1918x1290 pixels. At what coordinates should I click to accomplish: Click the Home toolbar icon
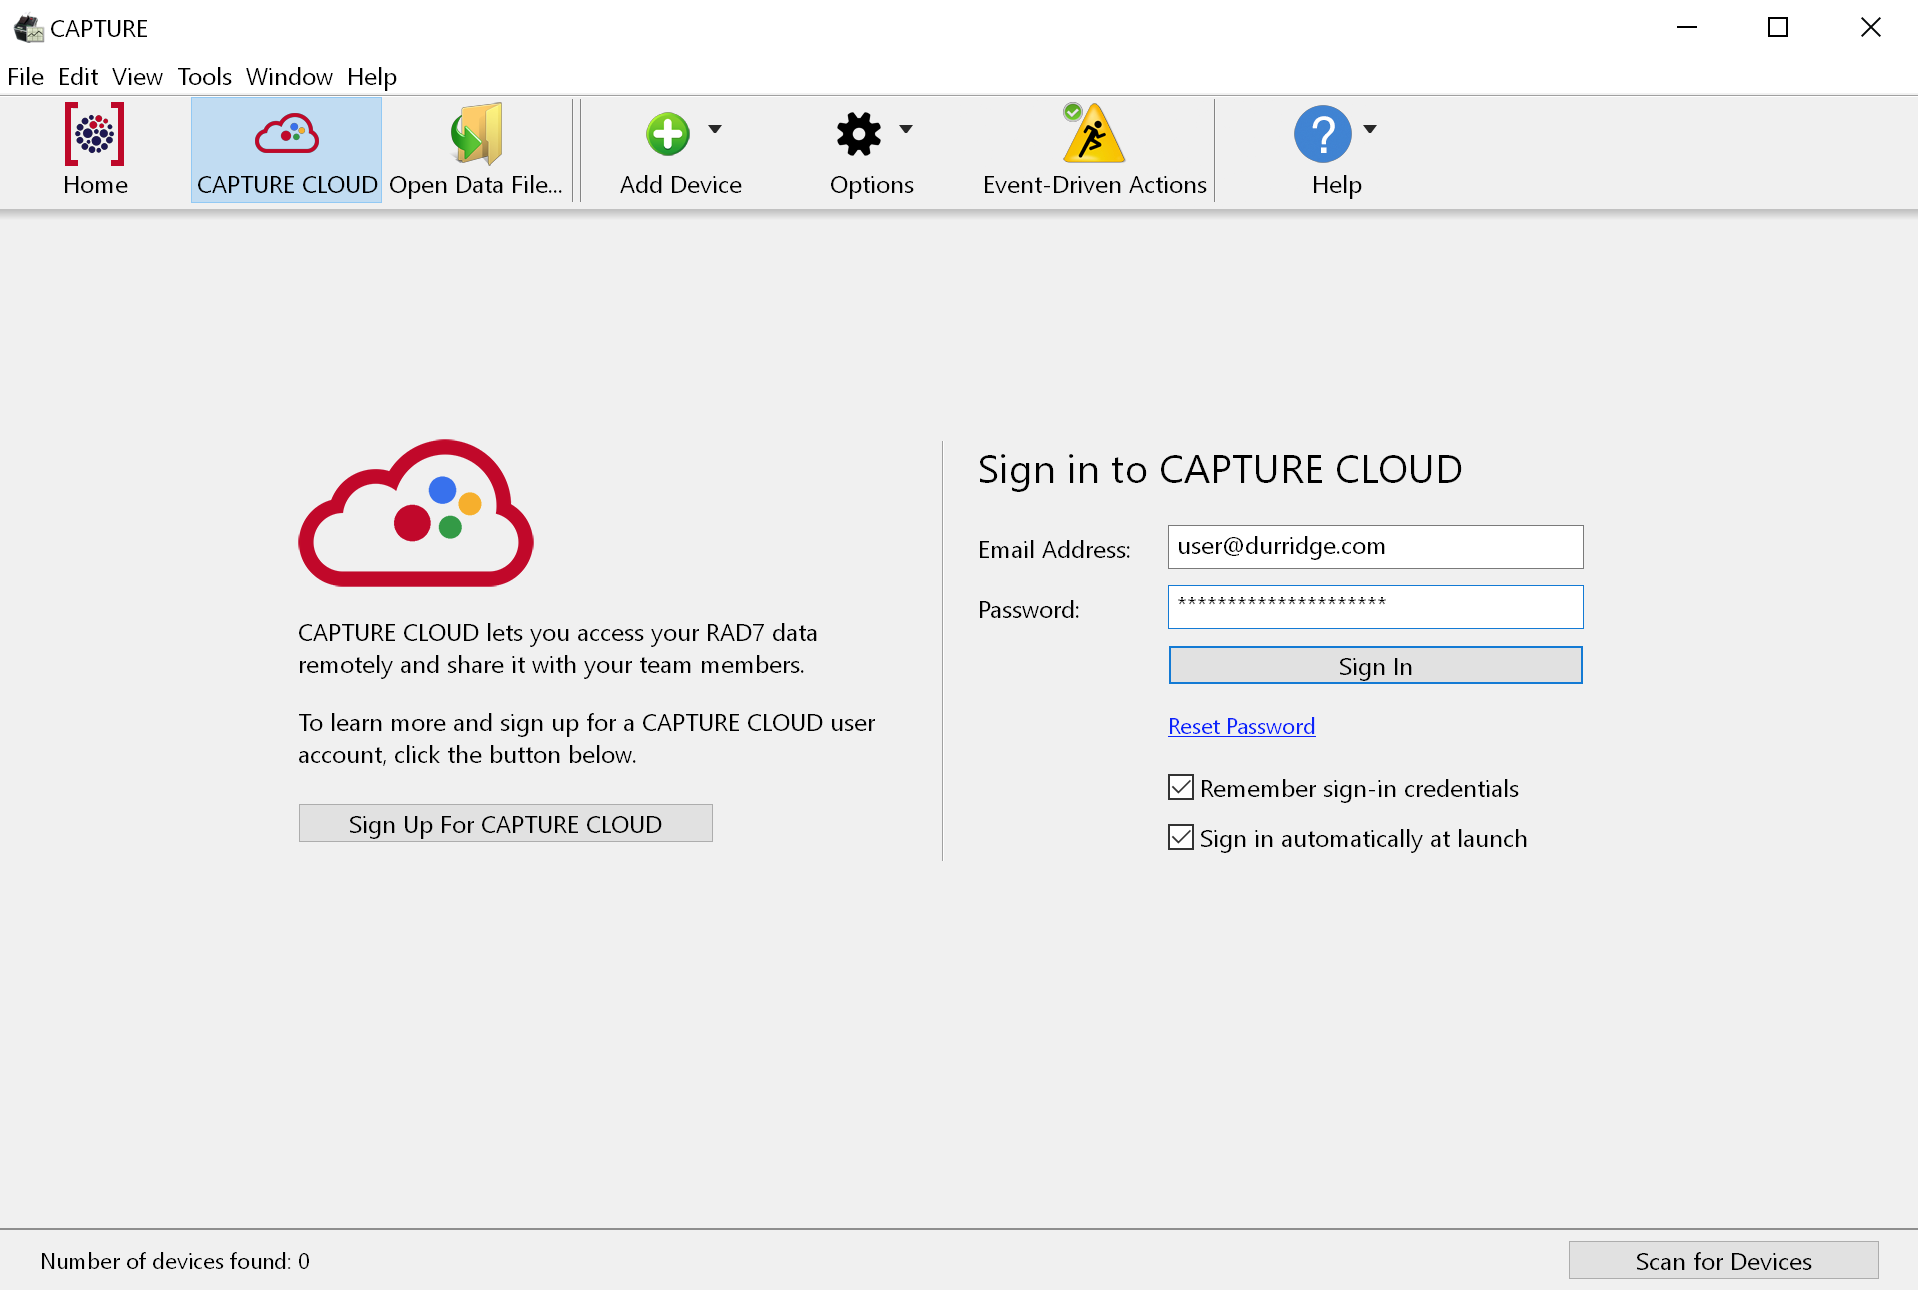coord(95,135)
